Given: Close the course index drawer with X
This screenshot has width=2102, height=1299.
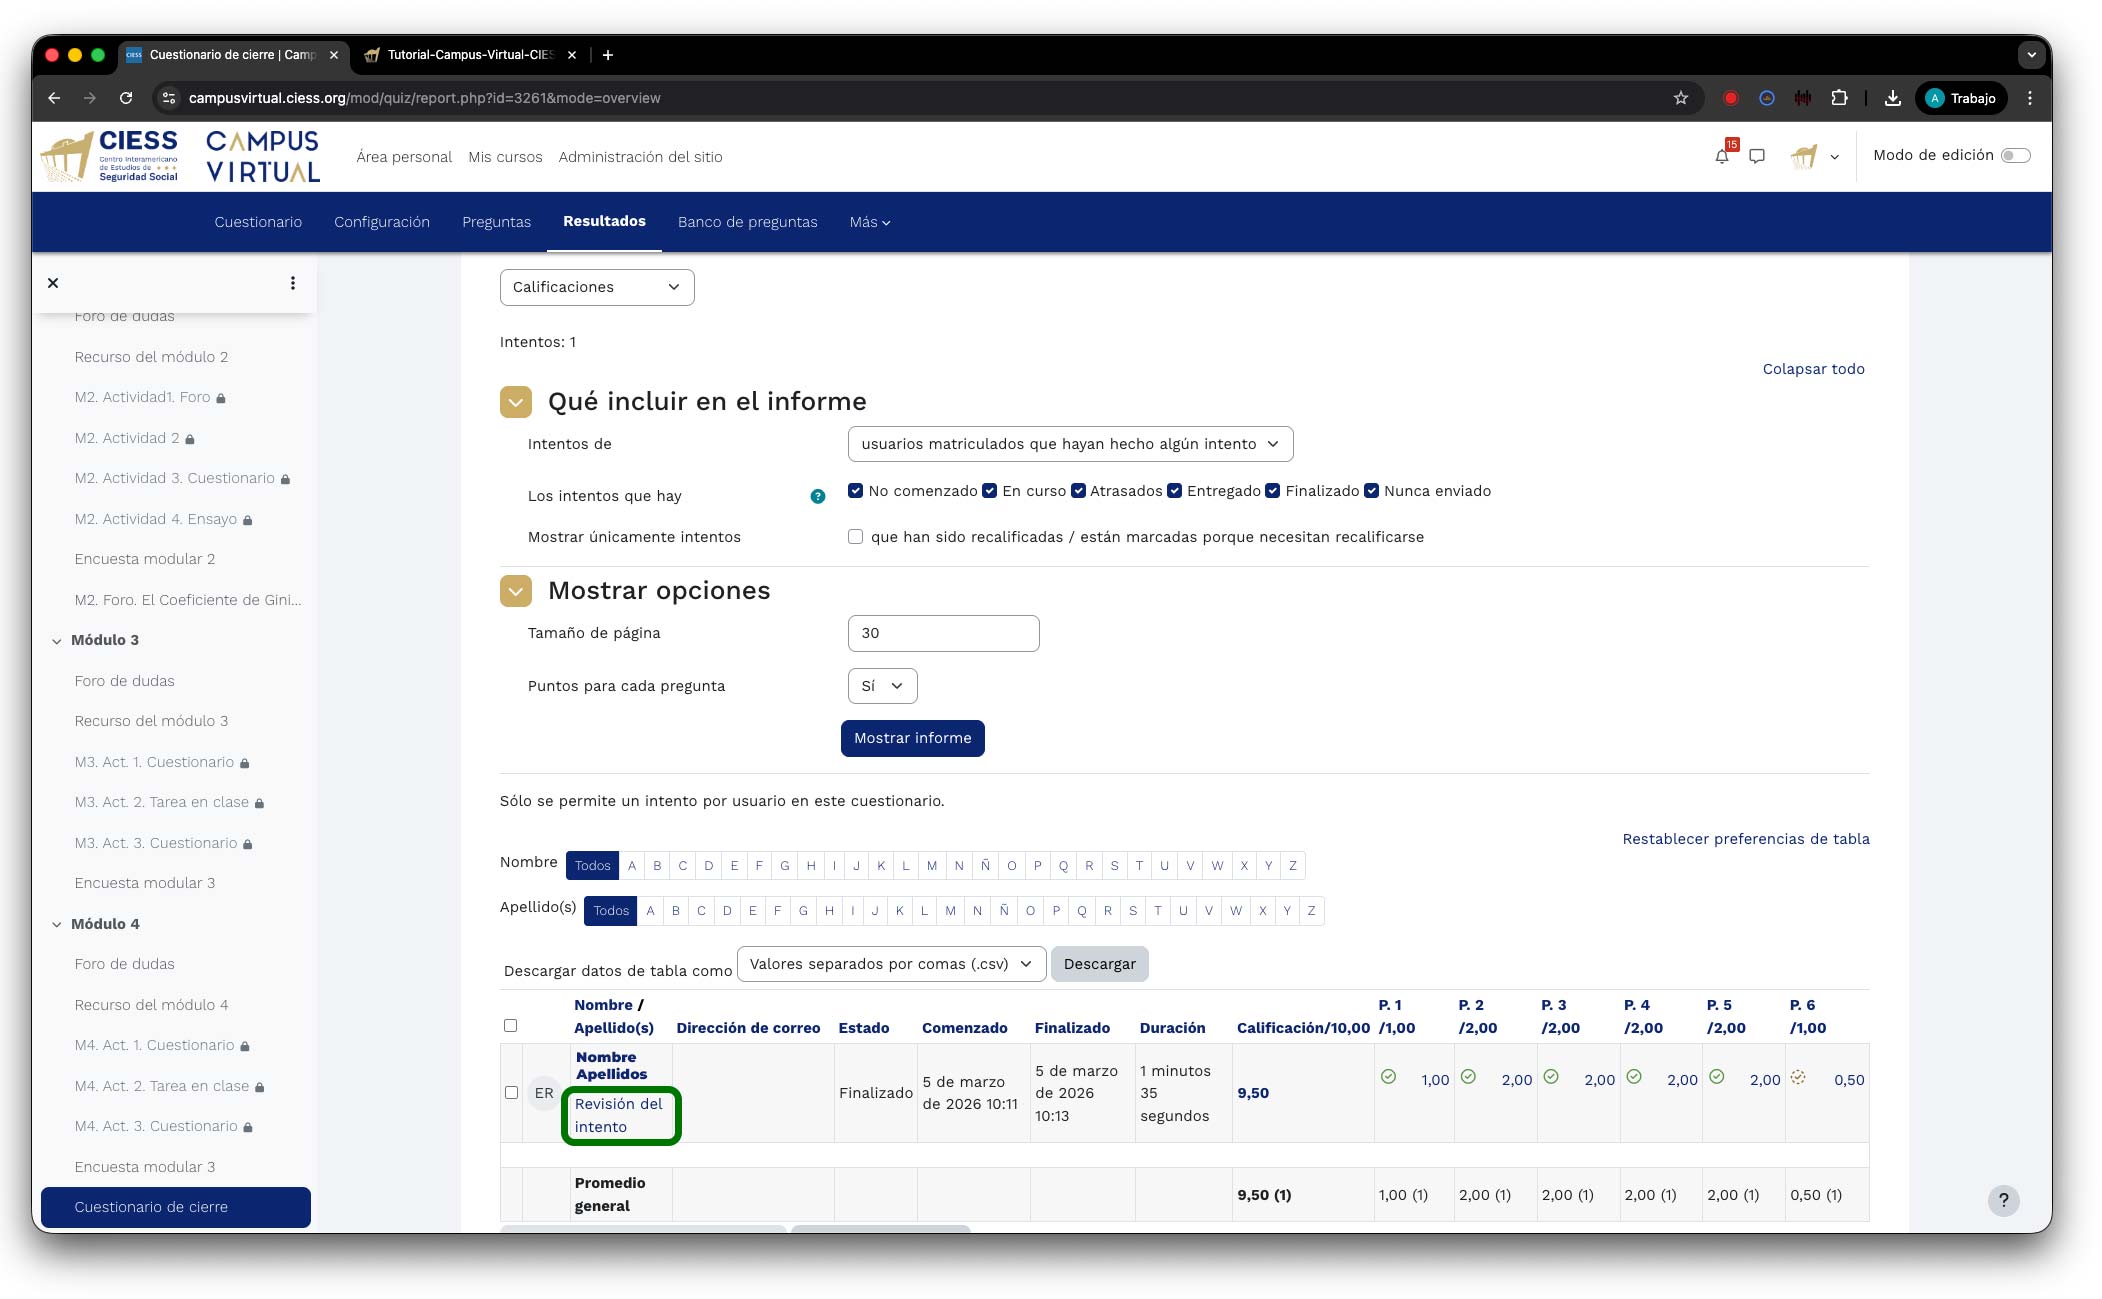Looking at the screenshot, I should click(53, 283).
